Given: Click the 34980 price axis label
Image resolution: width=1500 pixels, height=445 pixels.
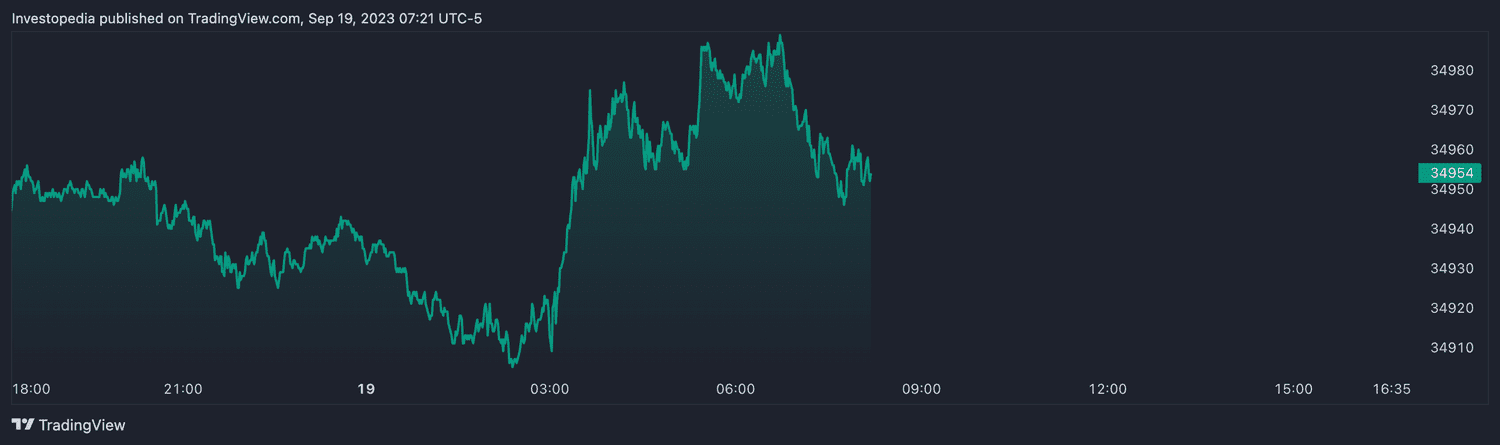Looking at the screenshot, I should [x=1453, y=71].
